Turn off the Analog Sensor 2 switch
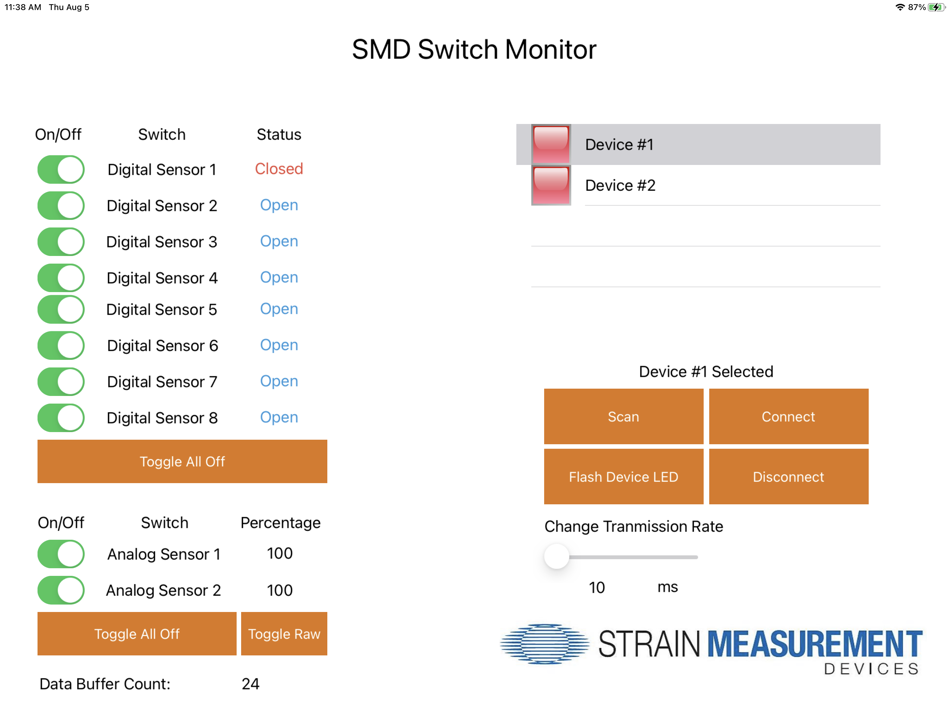 coord(61,590)
